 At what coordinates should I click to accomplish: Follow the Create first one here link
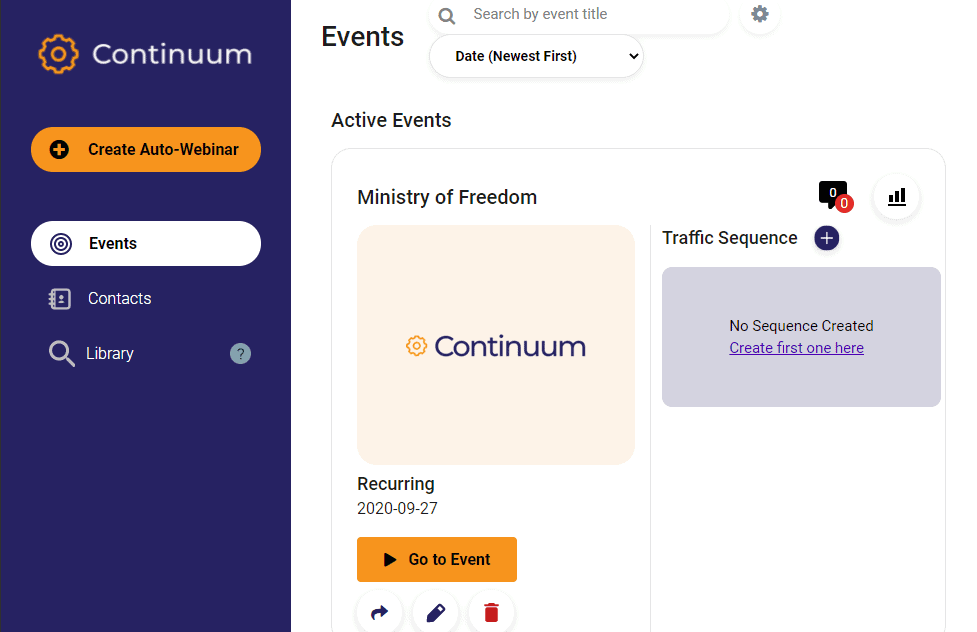coord(796,348)
